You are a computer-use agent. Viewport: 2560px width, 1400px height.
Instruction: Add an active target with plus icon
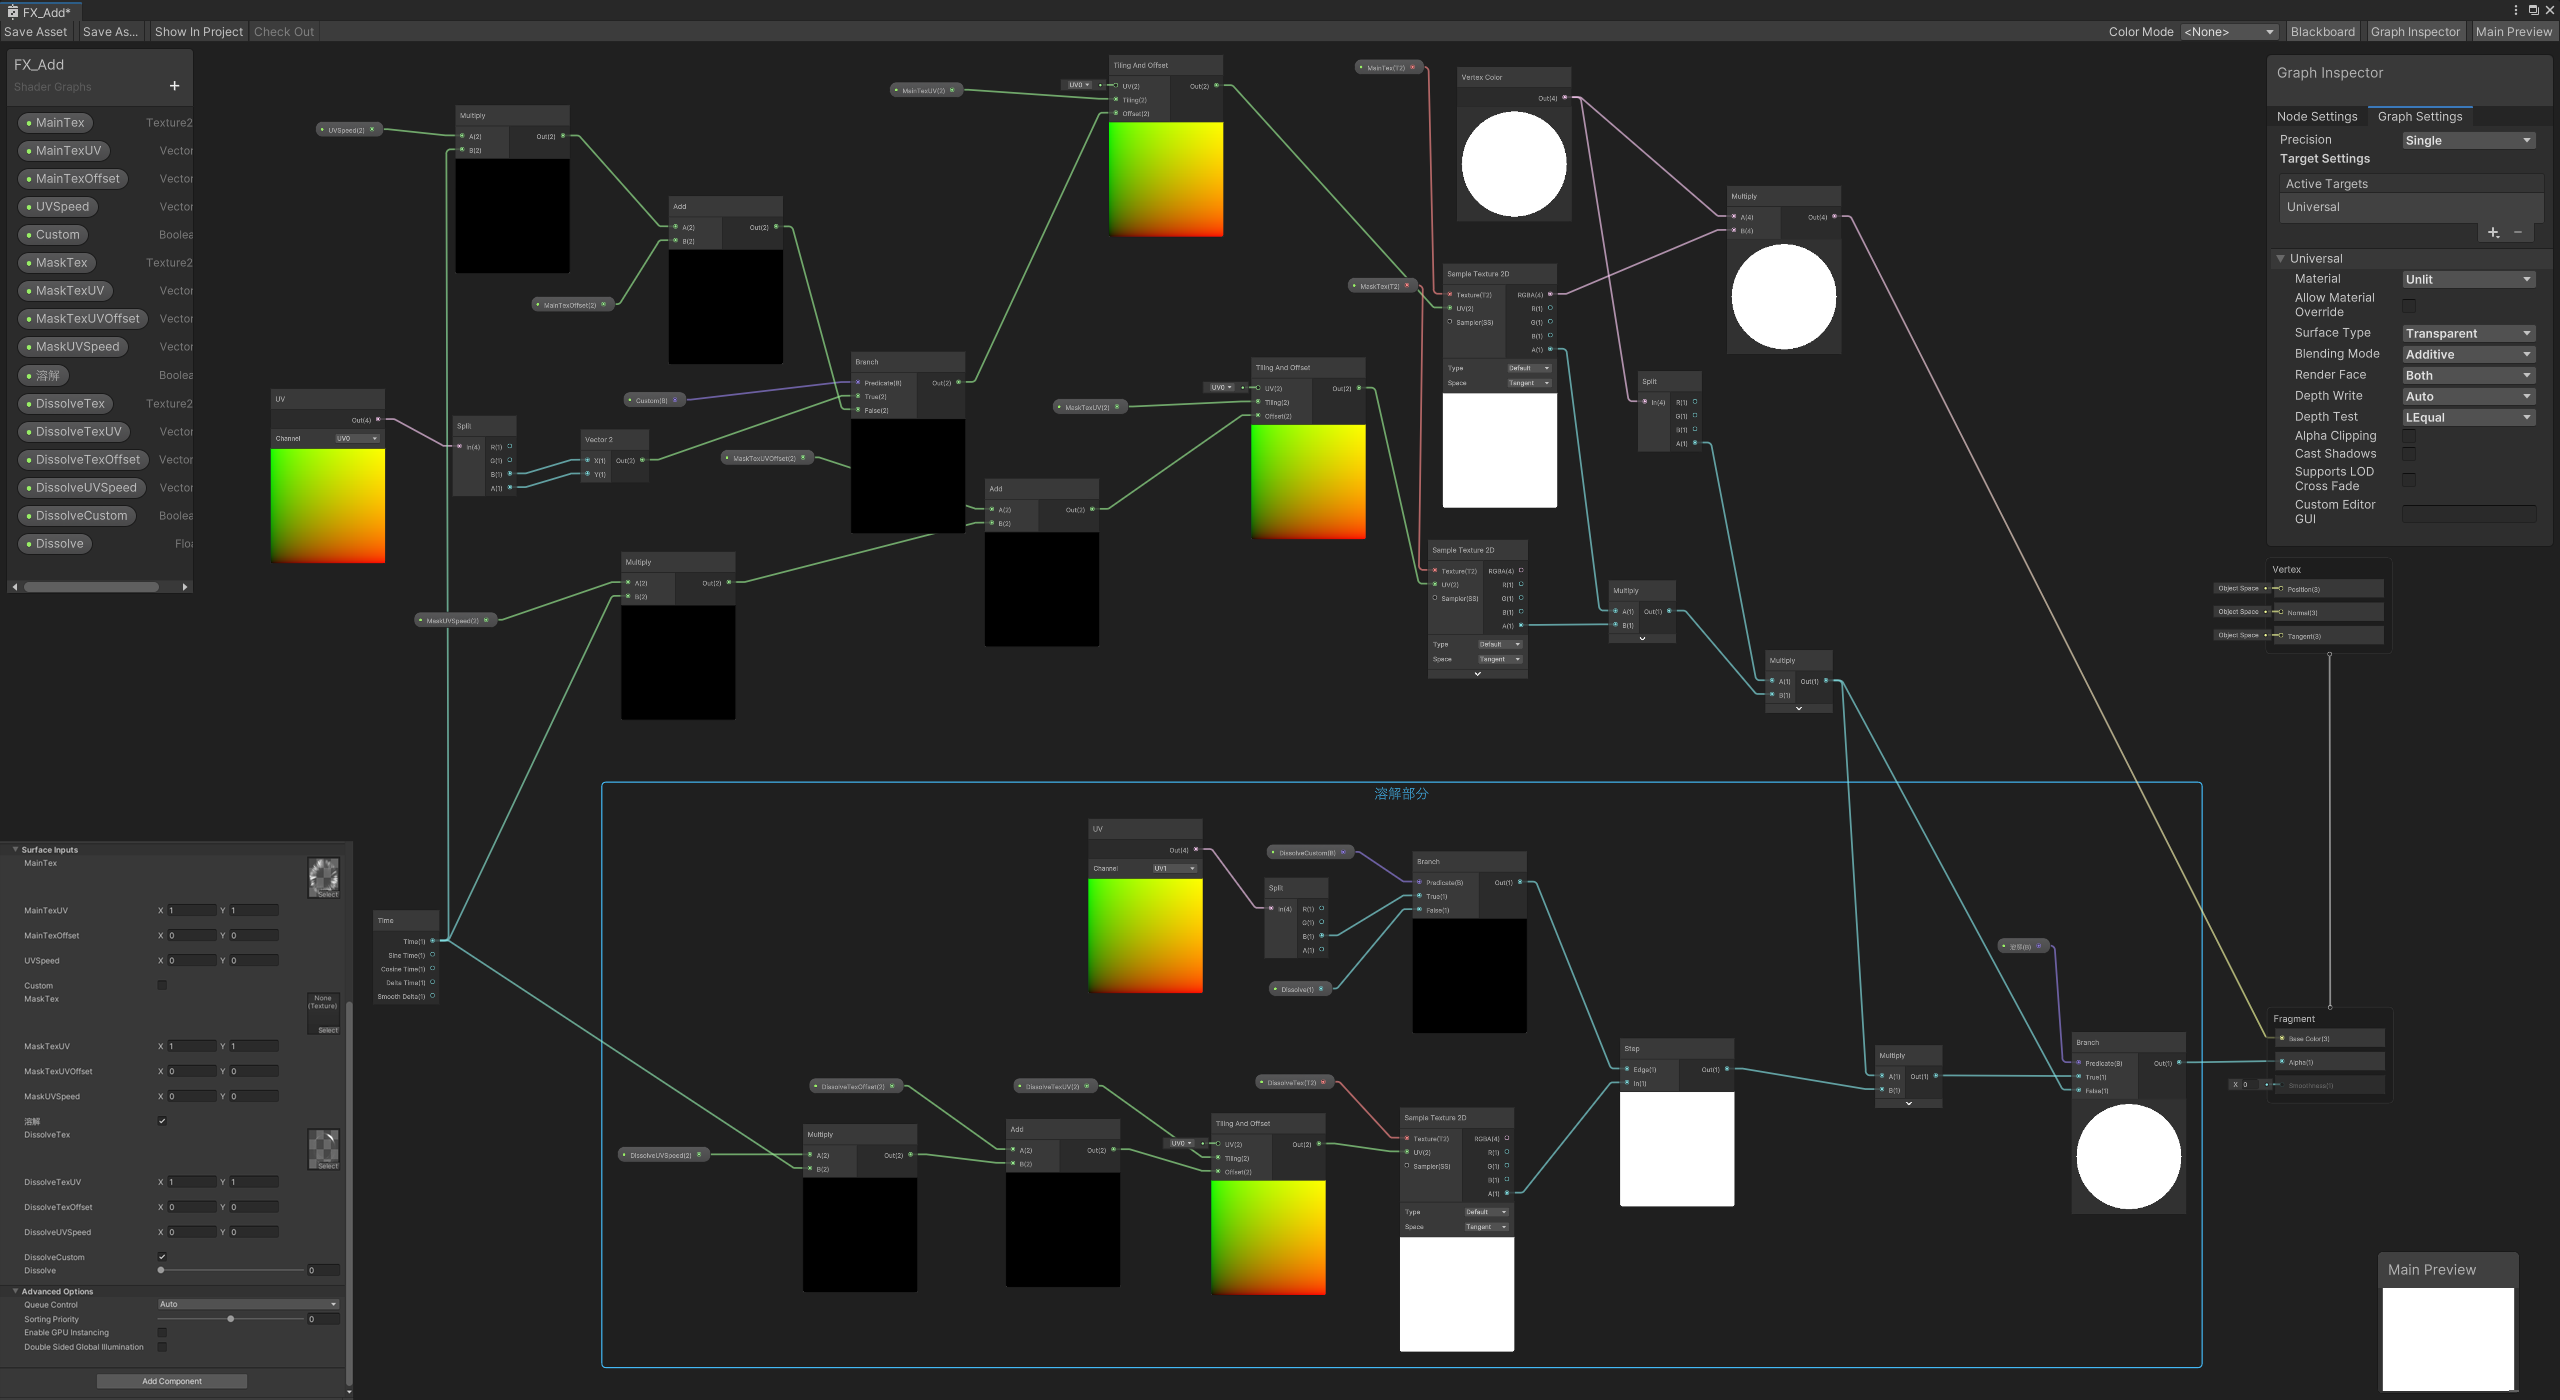2493,233
